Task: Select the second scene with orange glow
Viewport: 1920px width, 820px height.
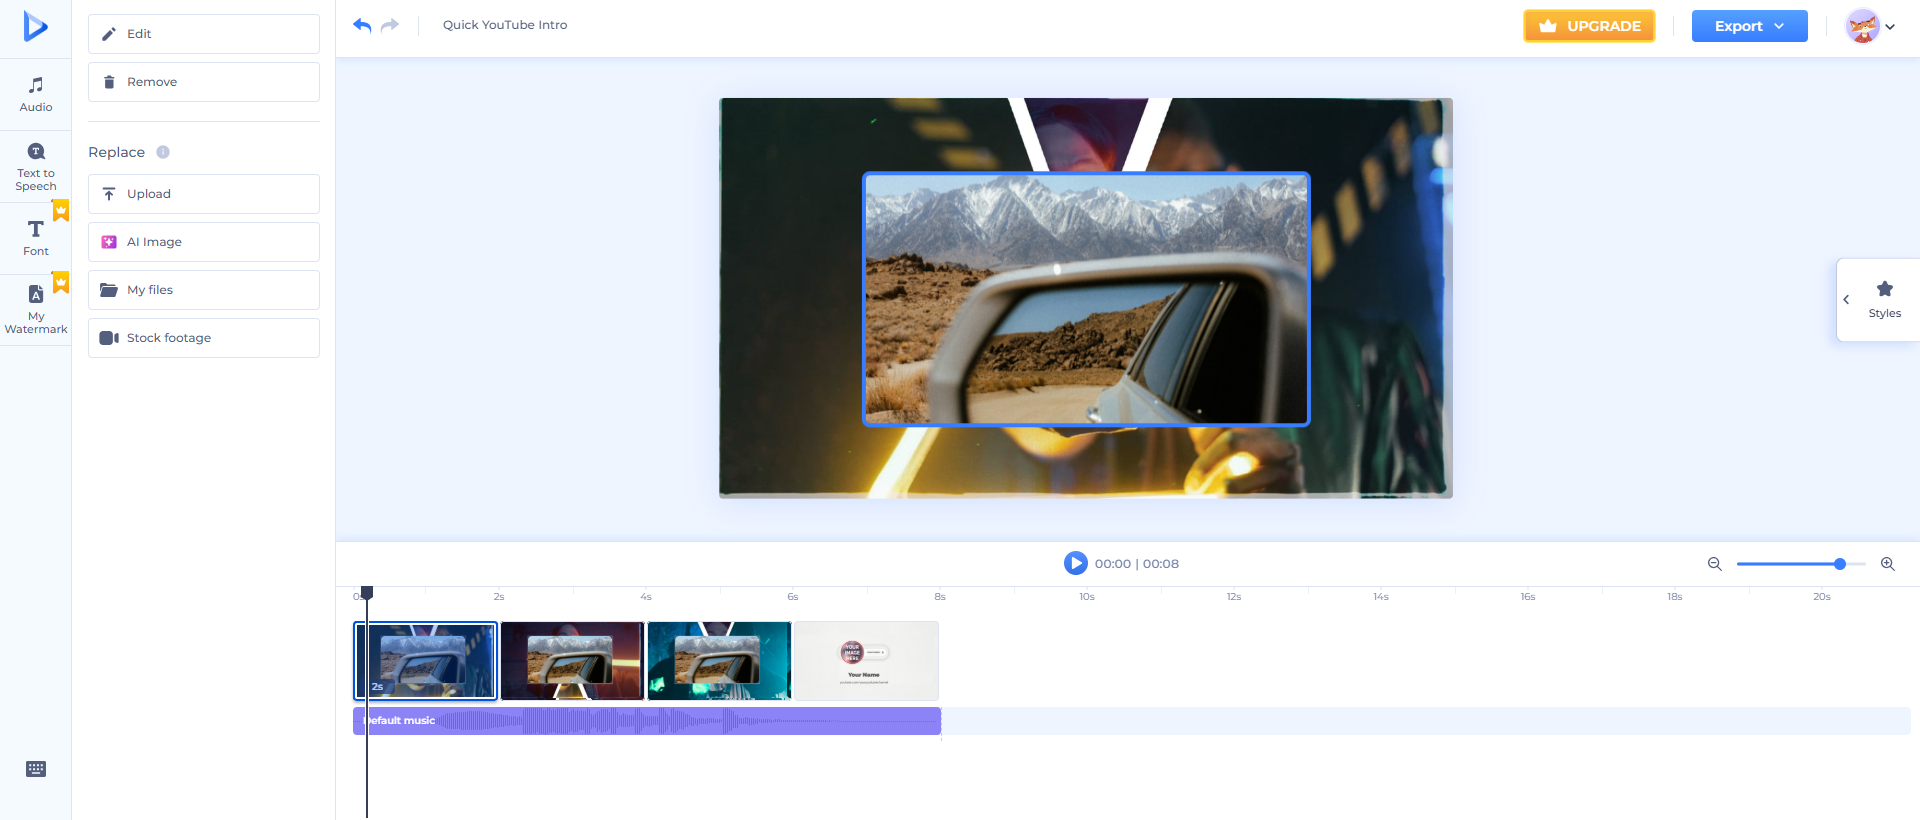Action: tap(572, 661)
